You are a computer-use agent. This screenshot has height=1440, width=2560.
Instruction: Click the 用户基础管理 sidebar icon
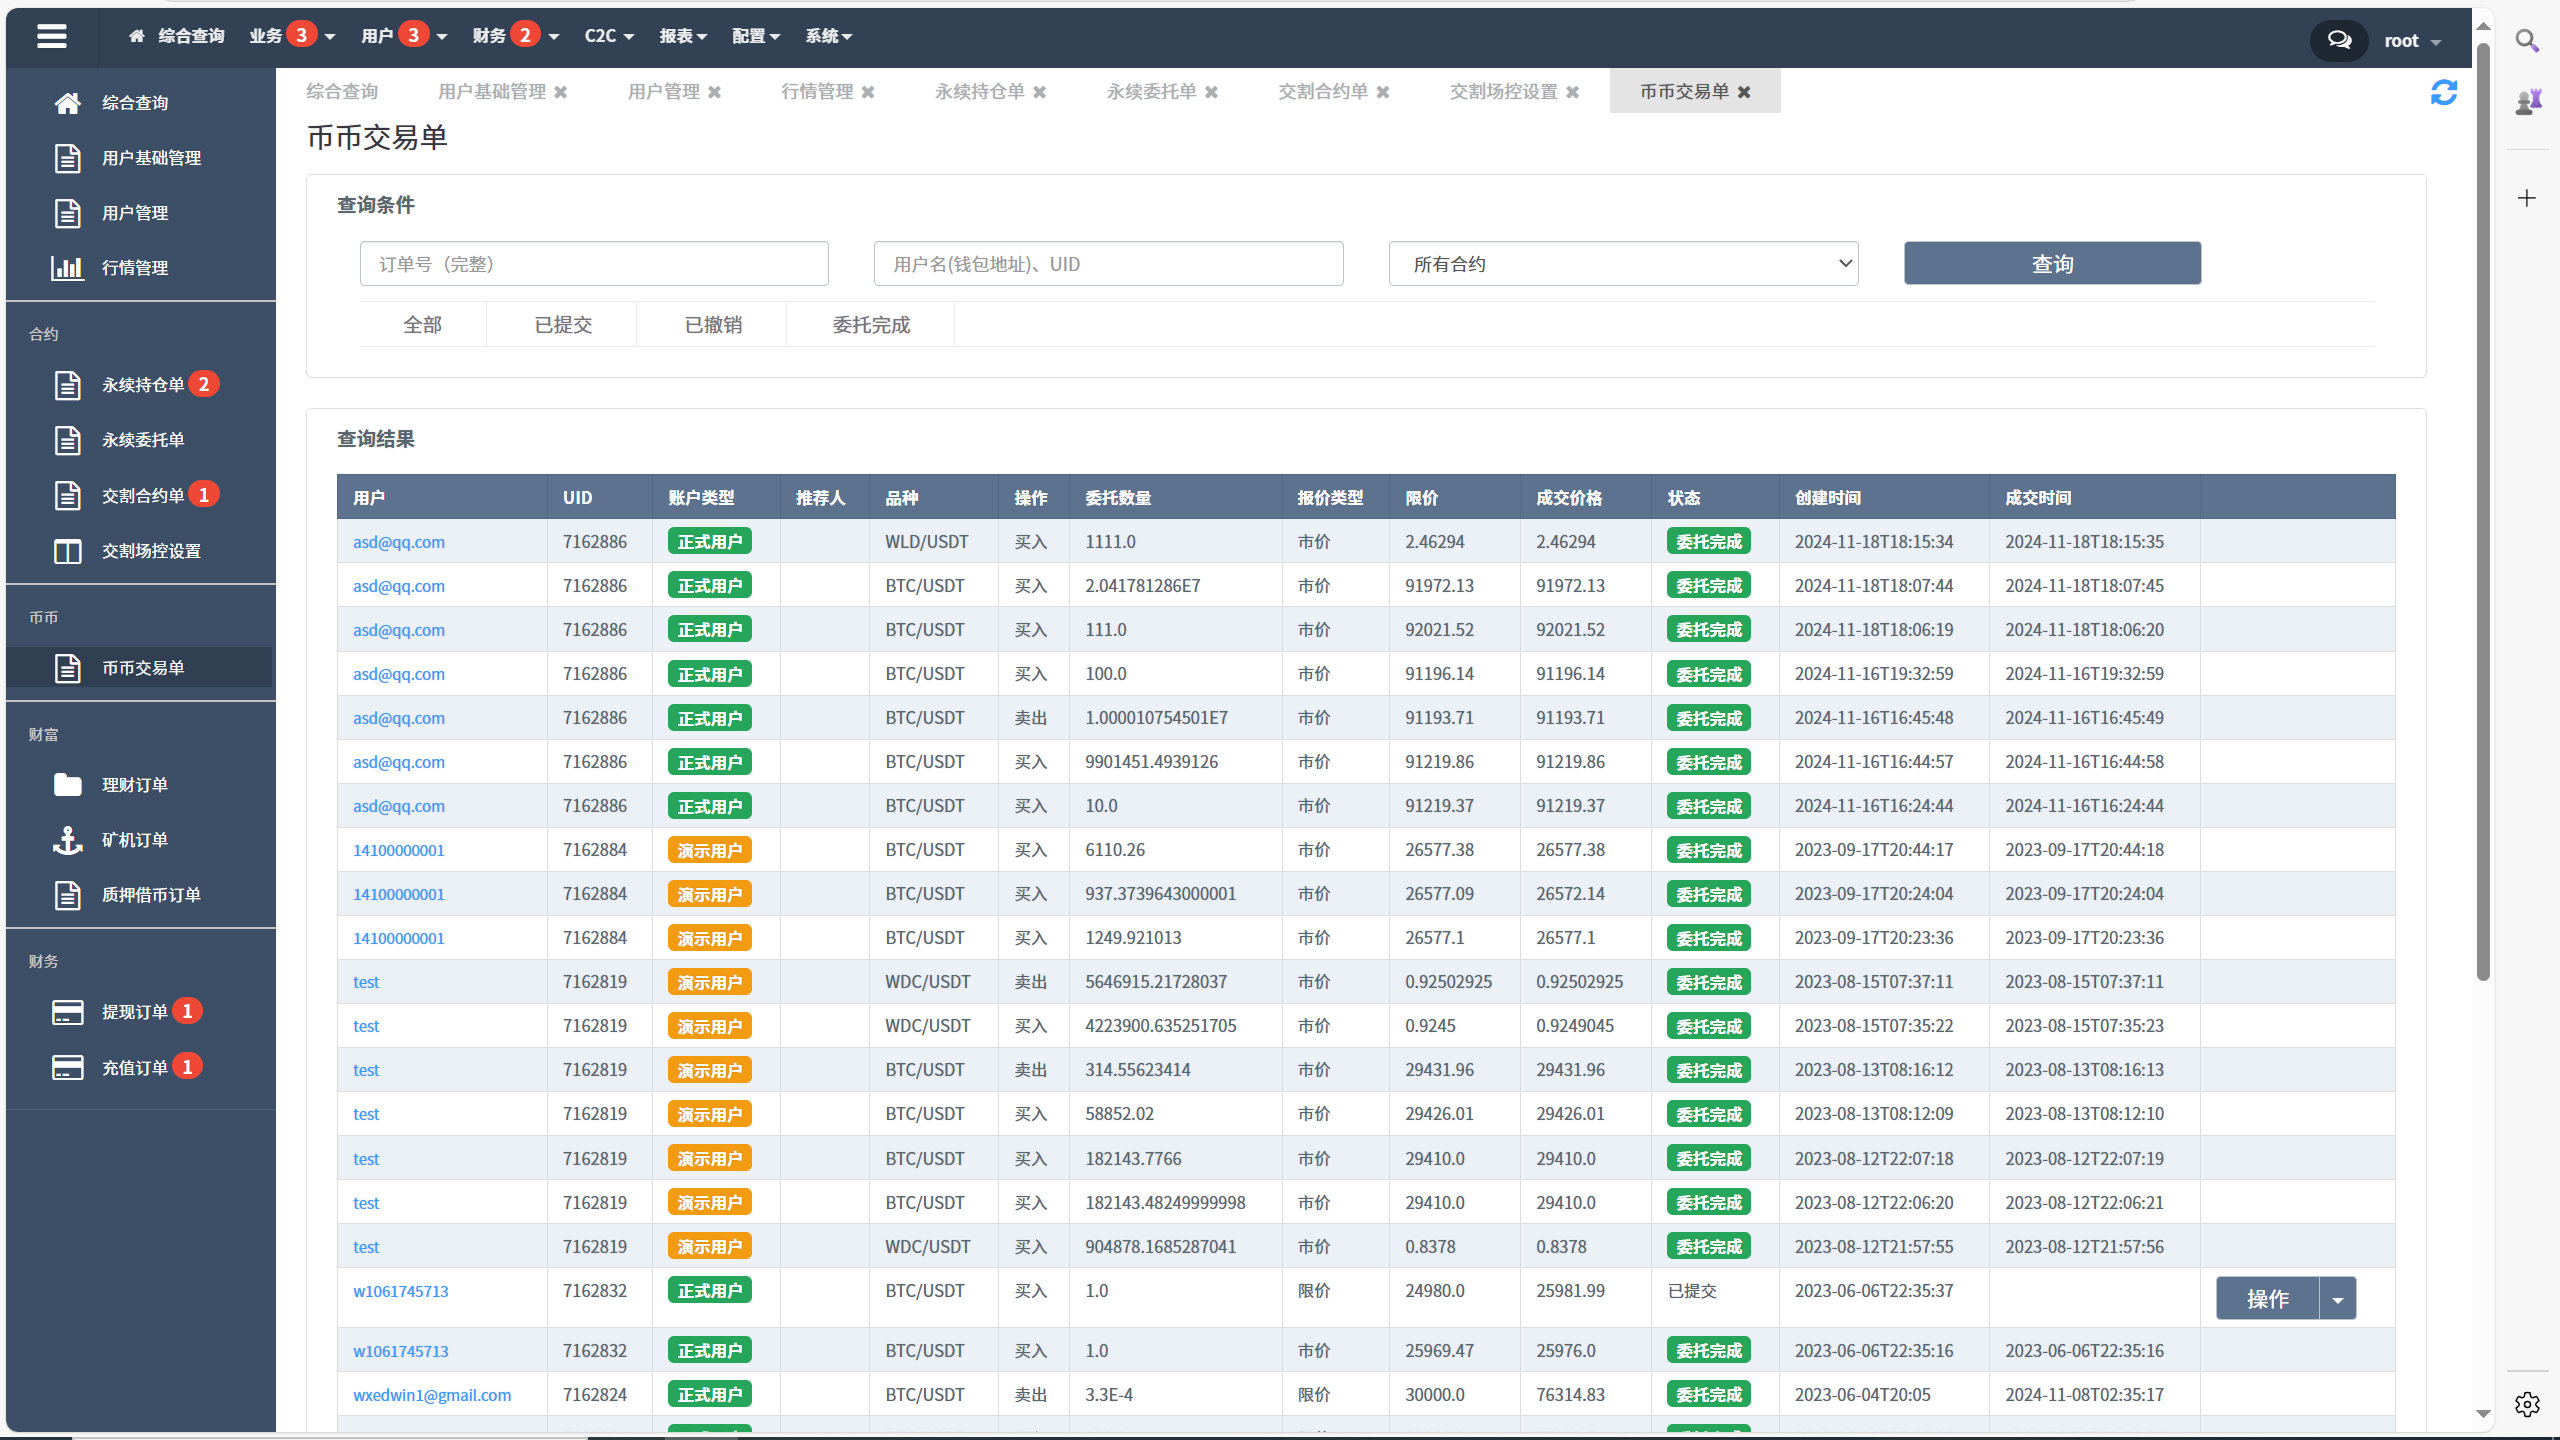coord(65,156)
